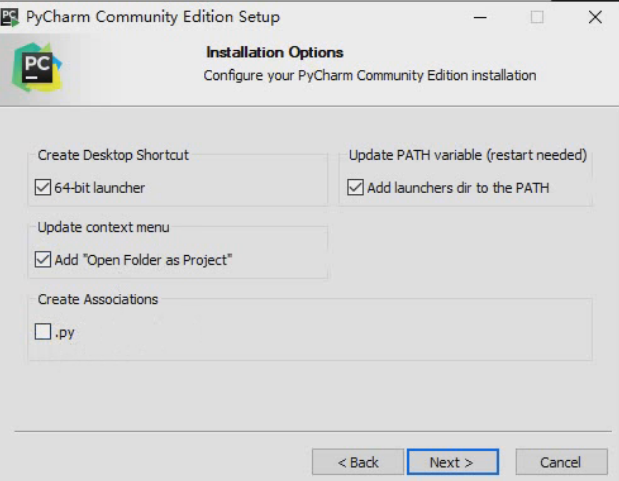Toggle Add launchers dir to PATH checkbox
619x481 pixels.
(x=355, y=188)
